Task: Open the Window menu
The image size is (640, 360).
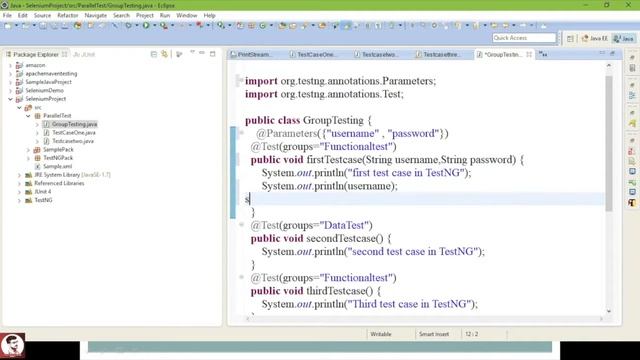Action: 187,16
